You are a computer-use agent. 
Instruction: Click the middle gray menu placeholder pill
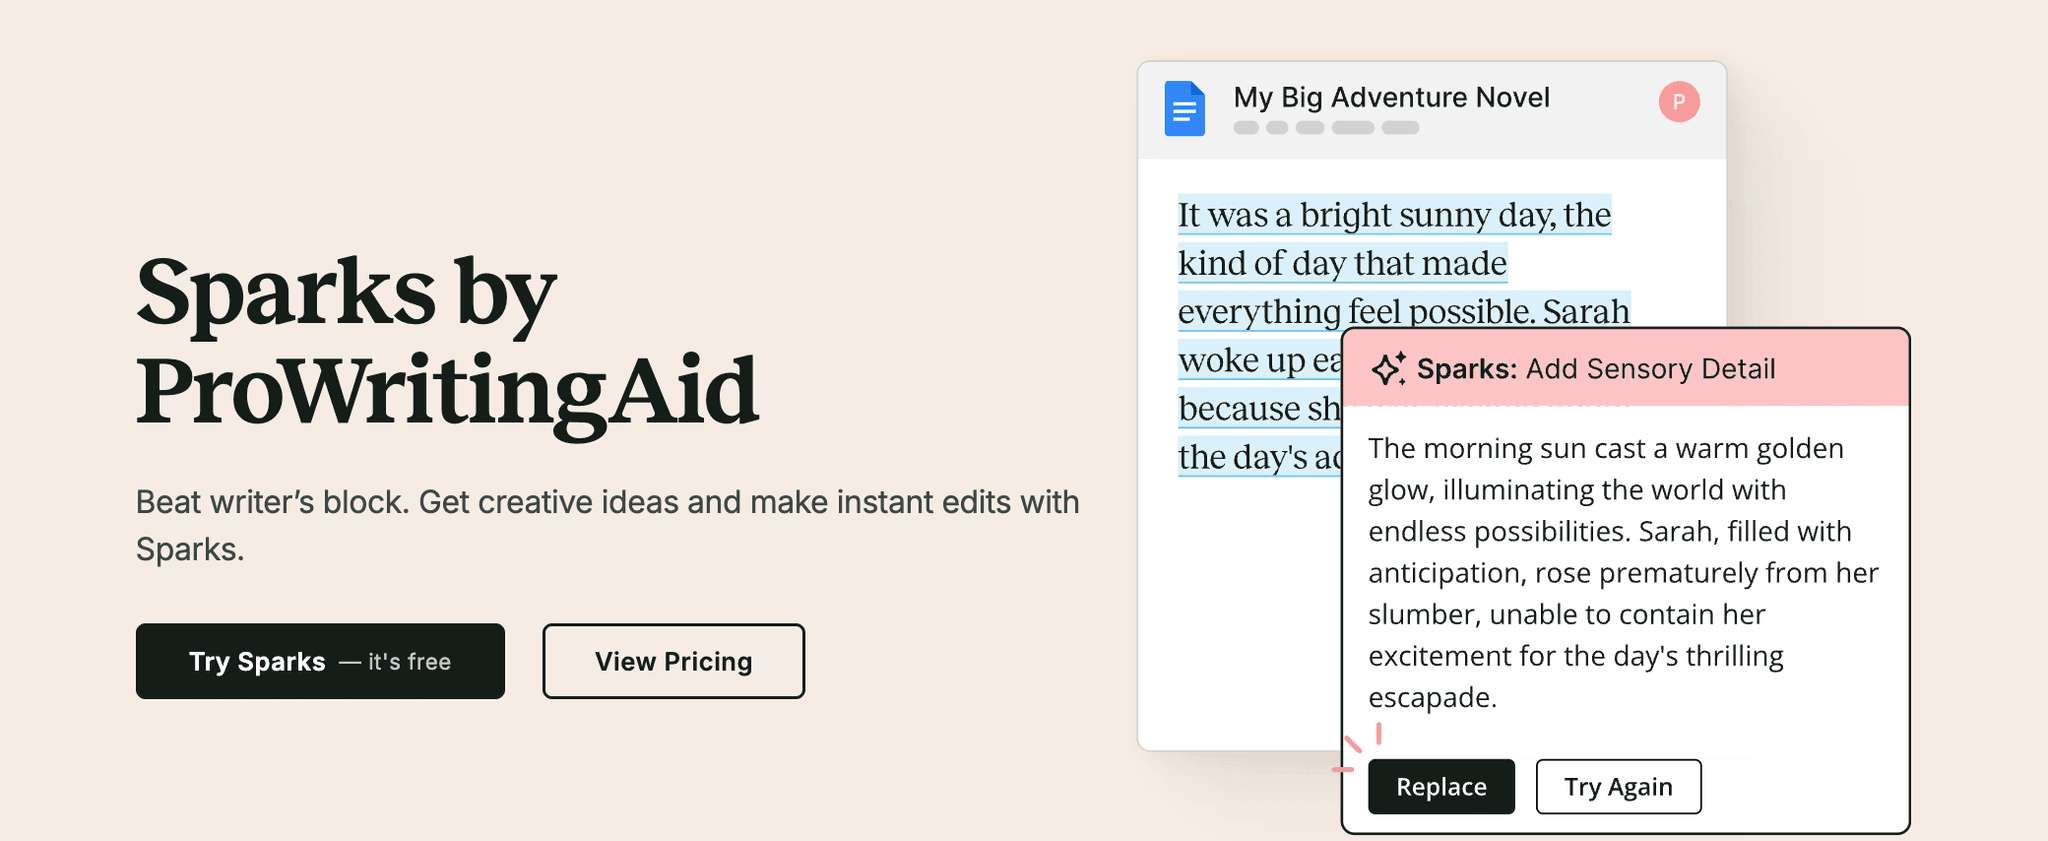tap(1310, 128)
